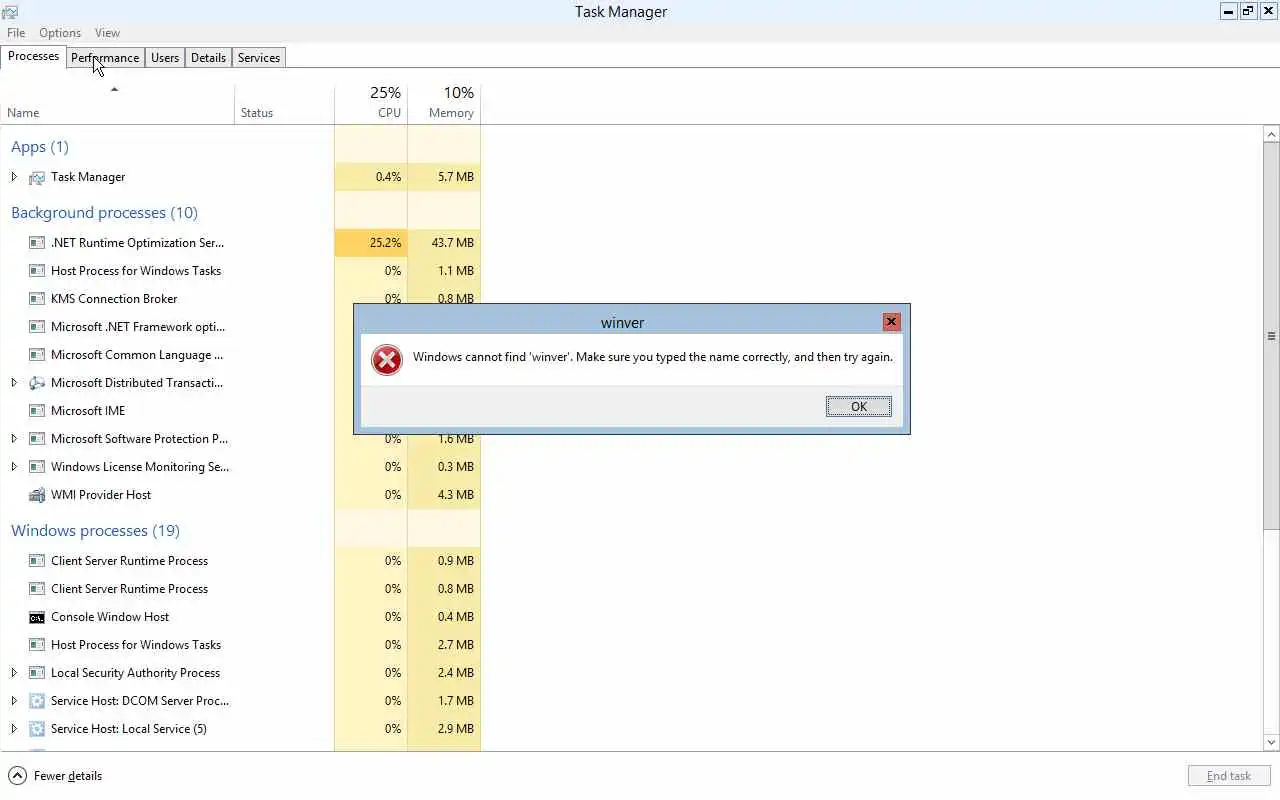Click the Windows processes (19) heading
Viewport: 1280px width, 800px height.
[x=95, y=531]
